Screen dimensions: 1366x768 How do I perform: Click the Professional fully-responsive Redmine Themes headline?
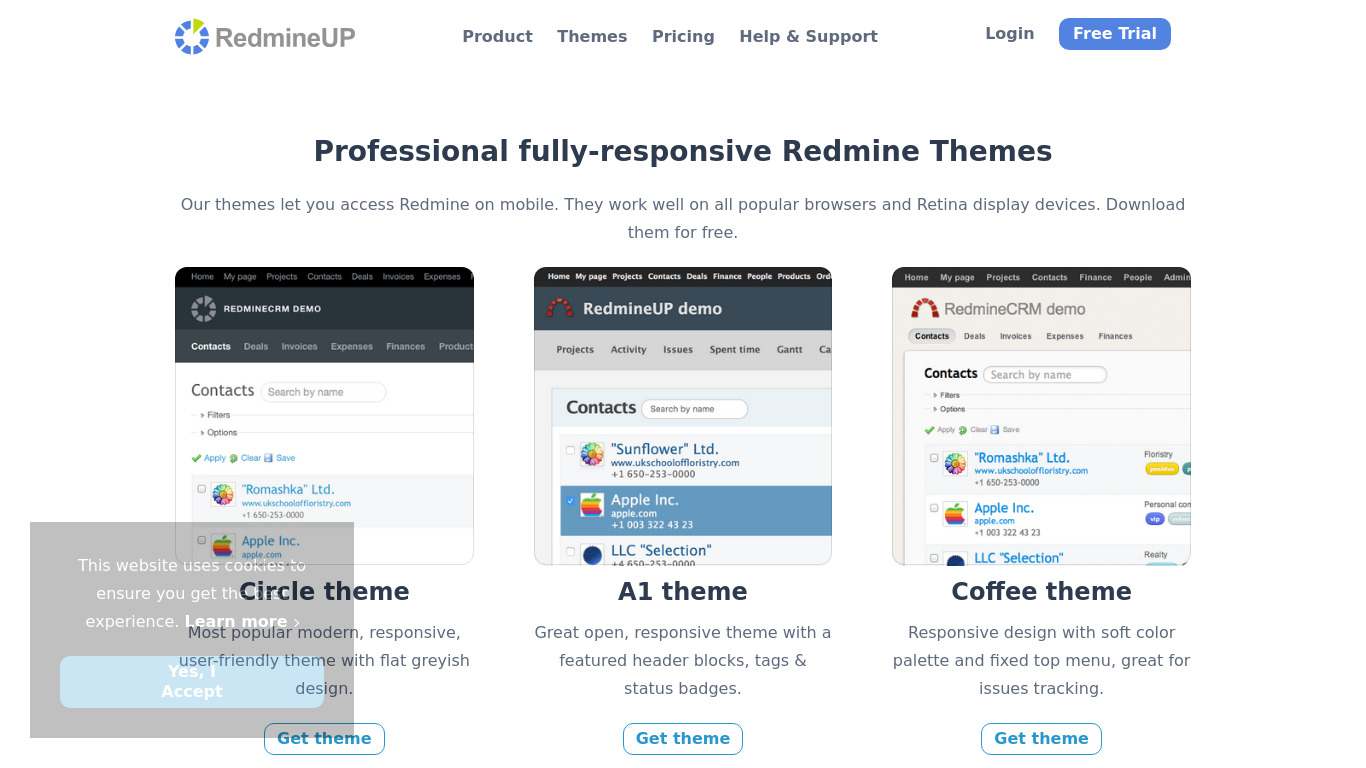coord(683,151)
